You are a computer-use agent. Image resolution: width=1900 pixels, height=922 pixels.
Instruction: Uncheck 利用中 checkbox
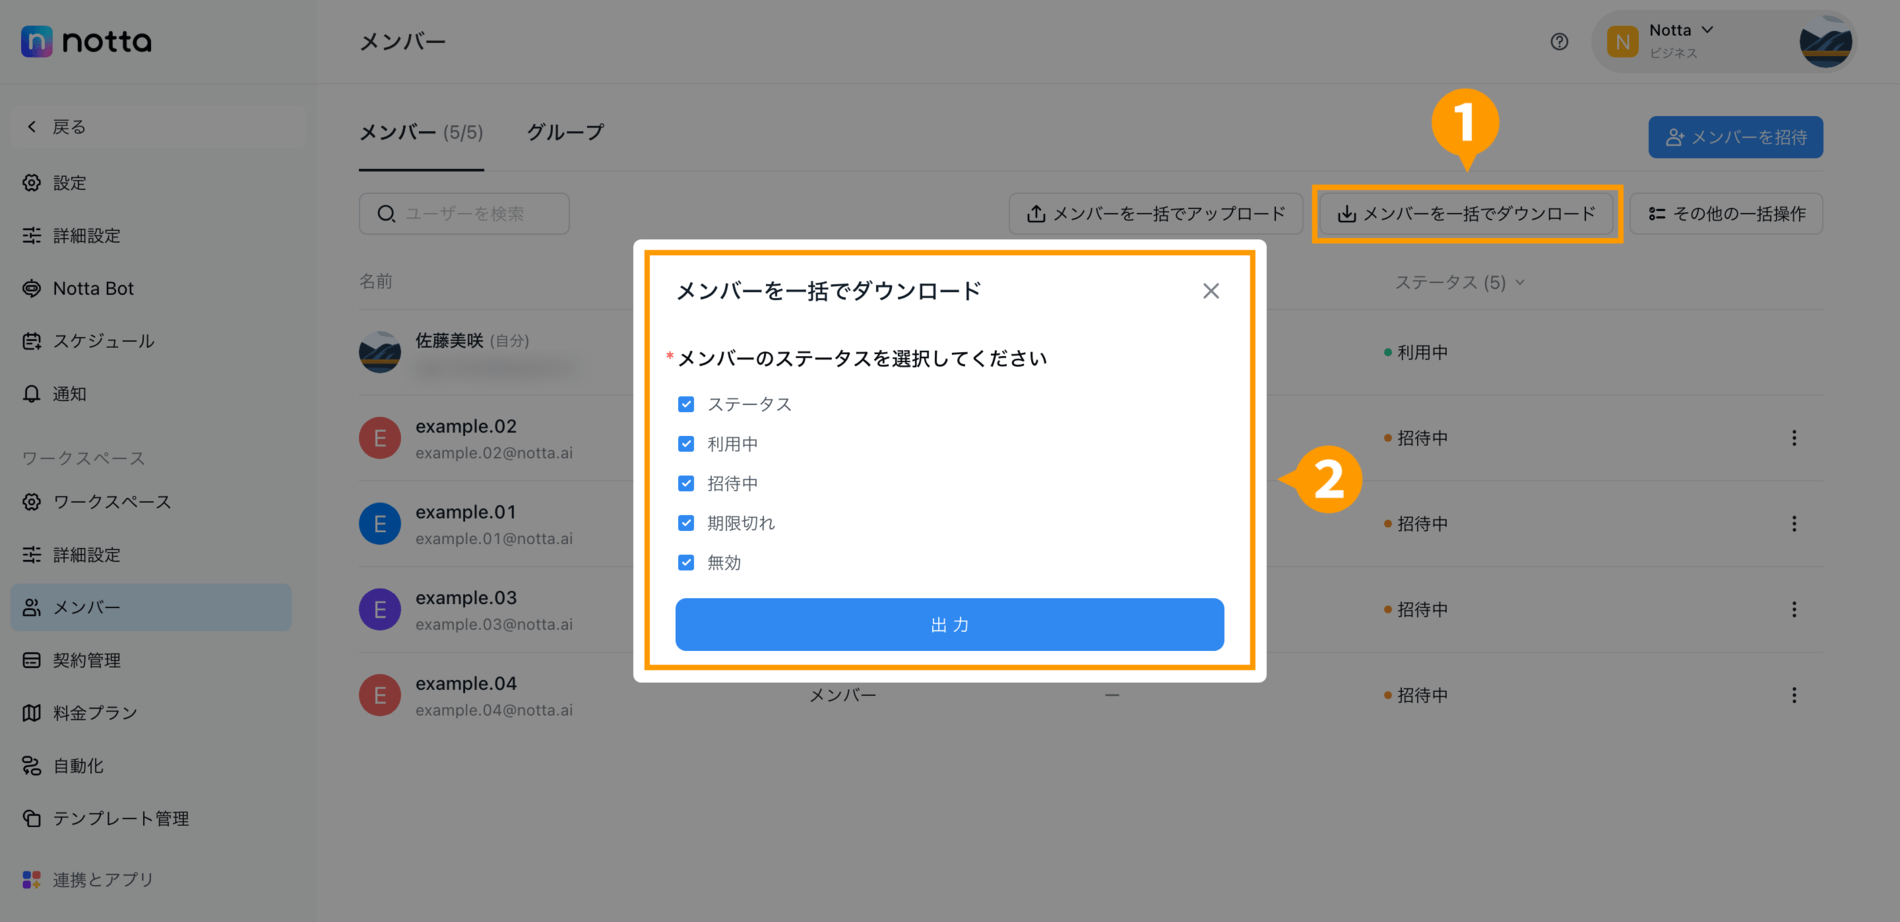(686, 444)
